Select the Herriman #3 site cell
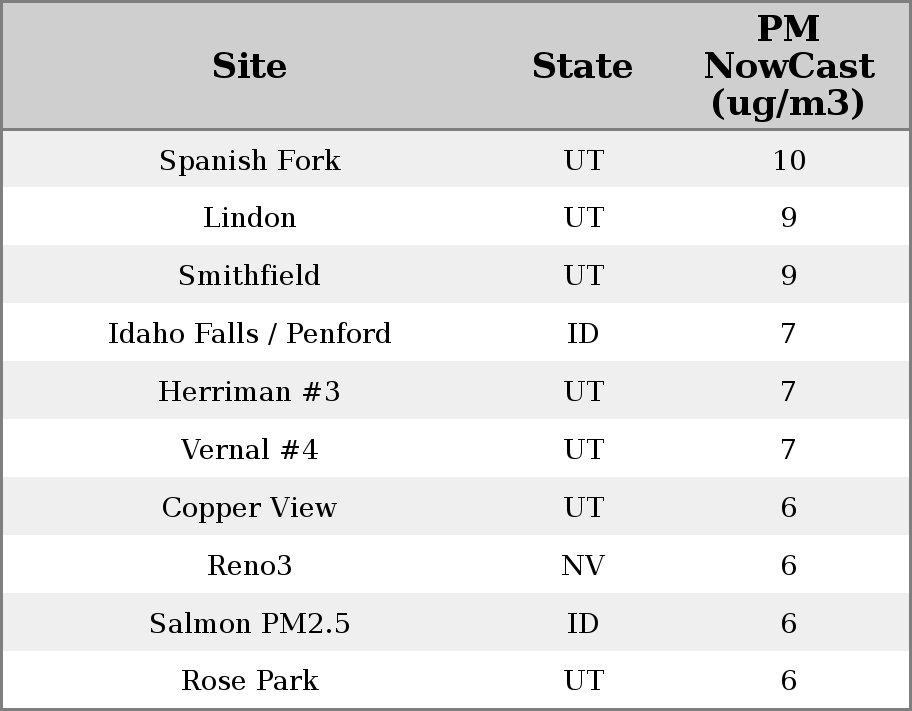This screenshot has width=912, height=711. (250, 392)
